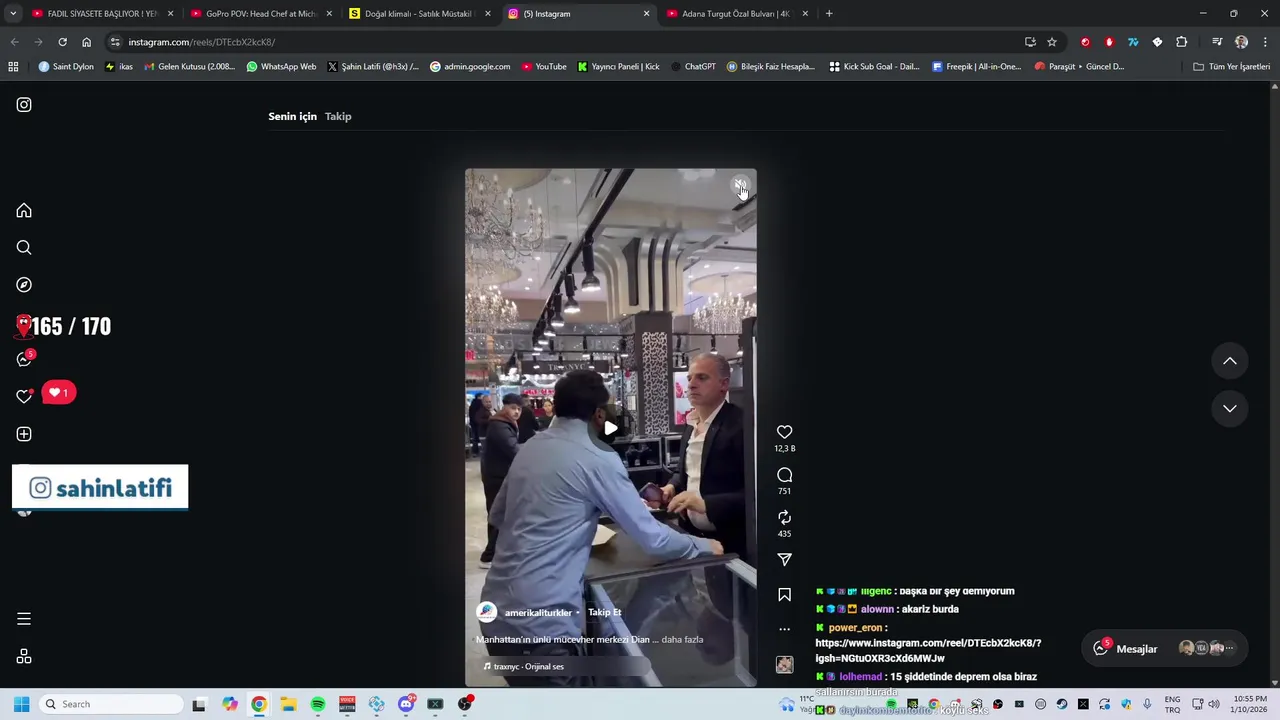The width and height of the screenshot is (1280, 720).
Task: Open amerikaliturkler profile avatar
Action: (x=486, y=612)
